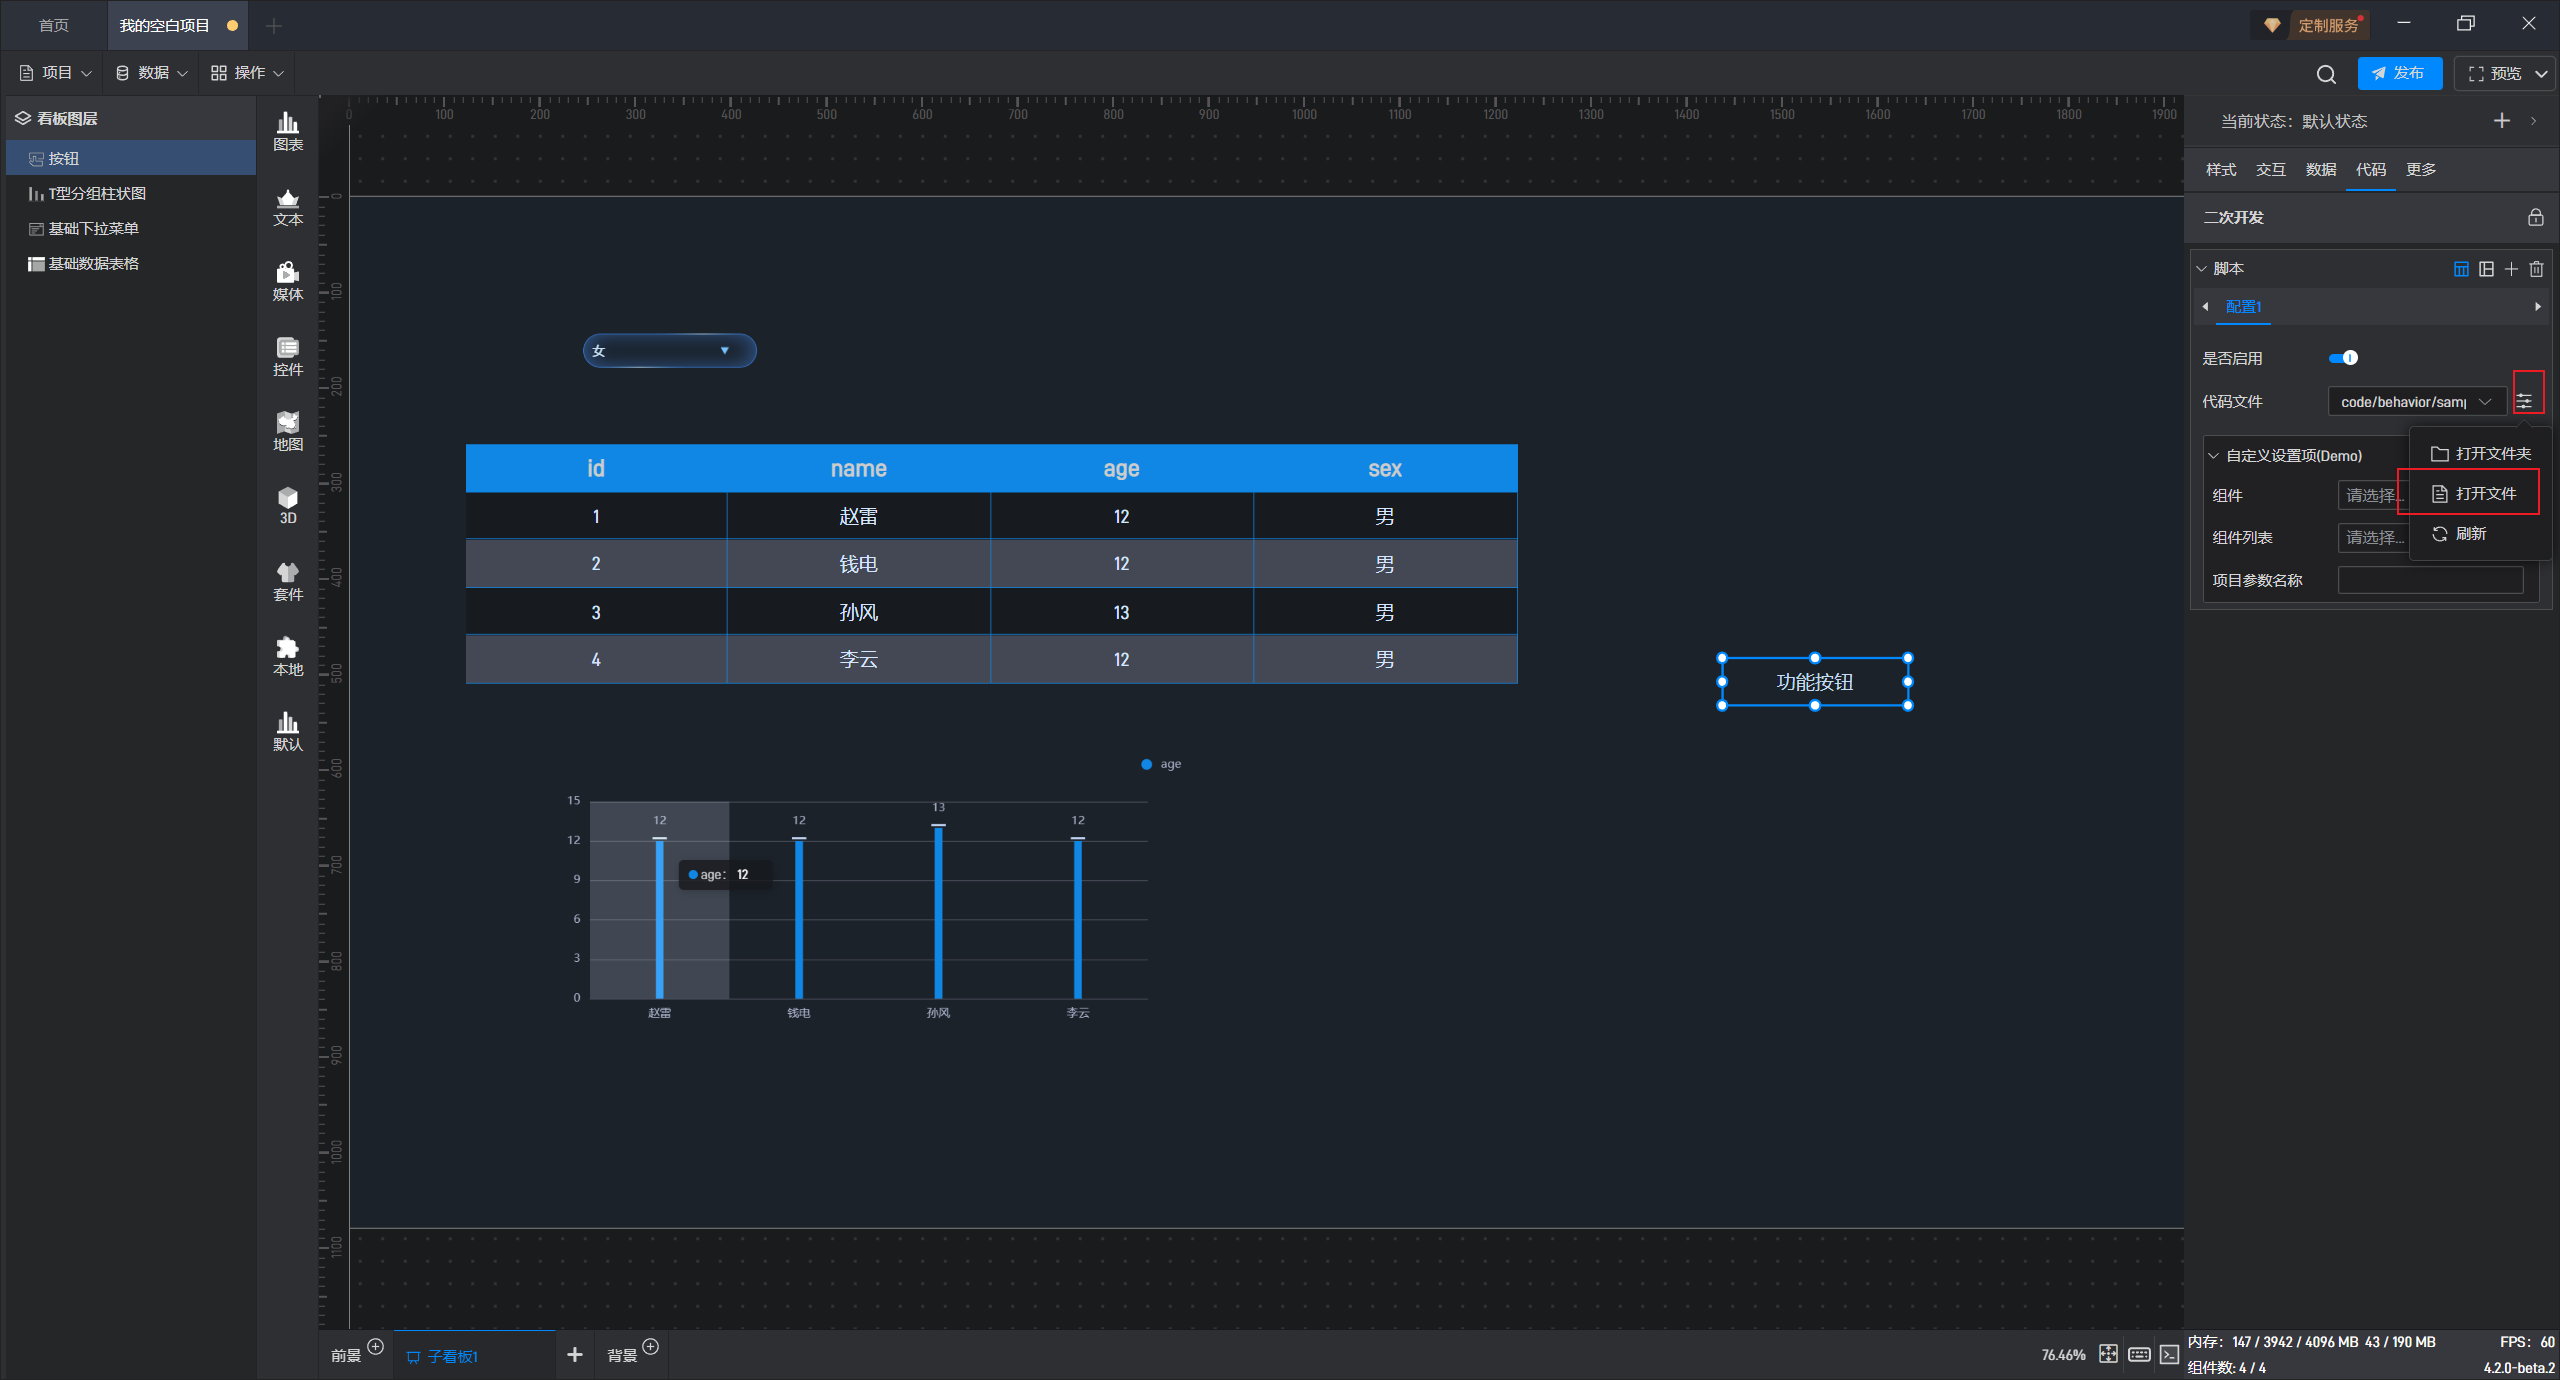This screenshot has width=2560, height=1380.
Task: Select T型分组柱状图 layer in list
Action: [x=97, y=194]
